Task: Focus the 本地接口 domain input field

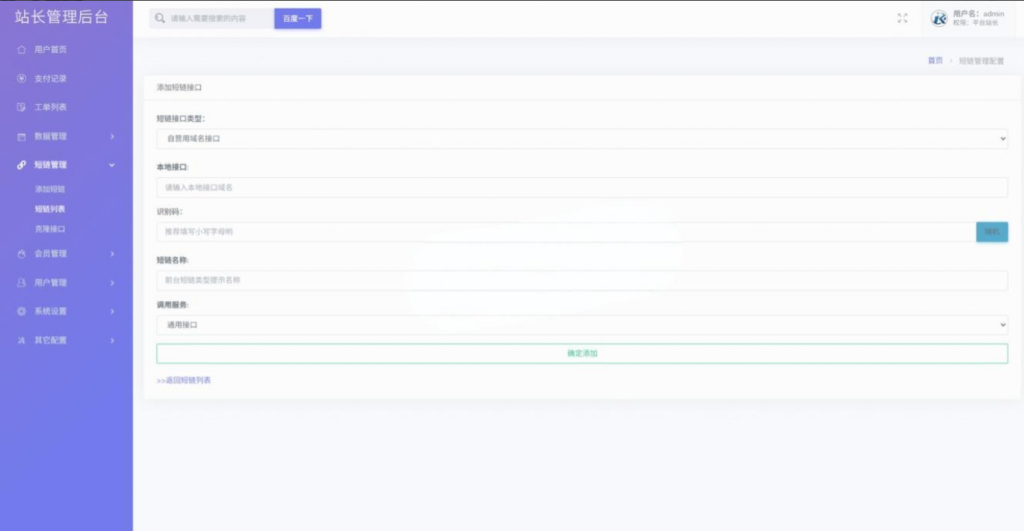Action: [581, 187]
